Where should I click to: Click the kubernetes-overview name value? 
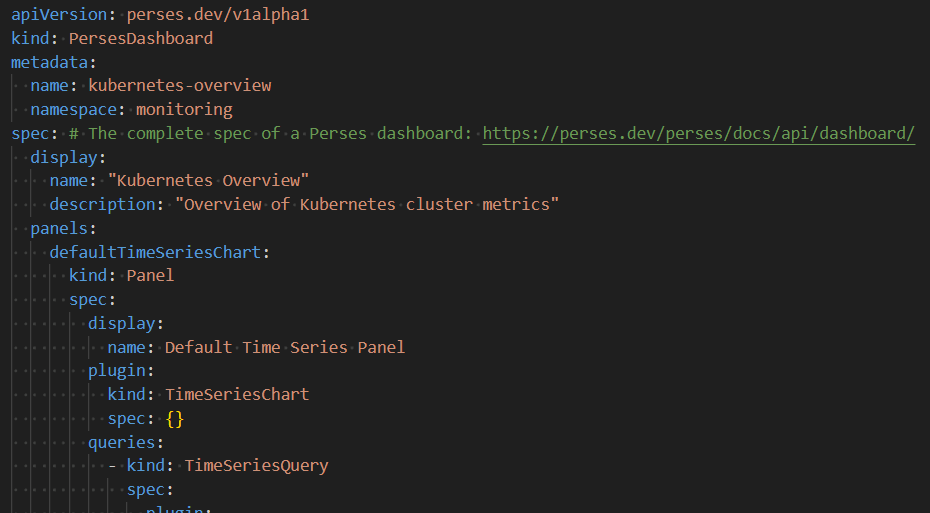pos(180,85)
